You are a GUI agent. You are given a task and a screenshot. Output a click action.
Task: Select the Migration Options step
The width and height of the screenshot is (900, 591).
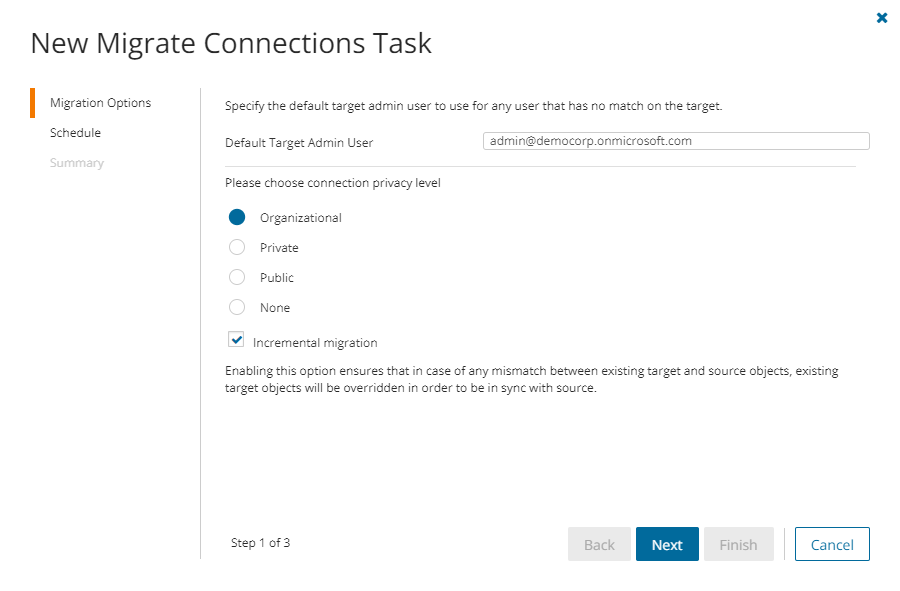[x=100, y=103]
